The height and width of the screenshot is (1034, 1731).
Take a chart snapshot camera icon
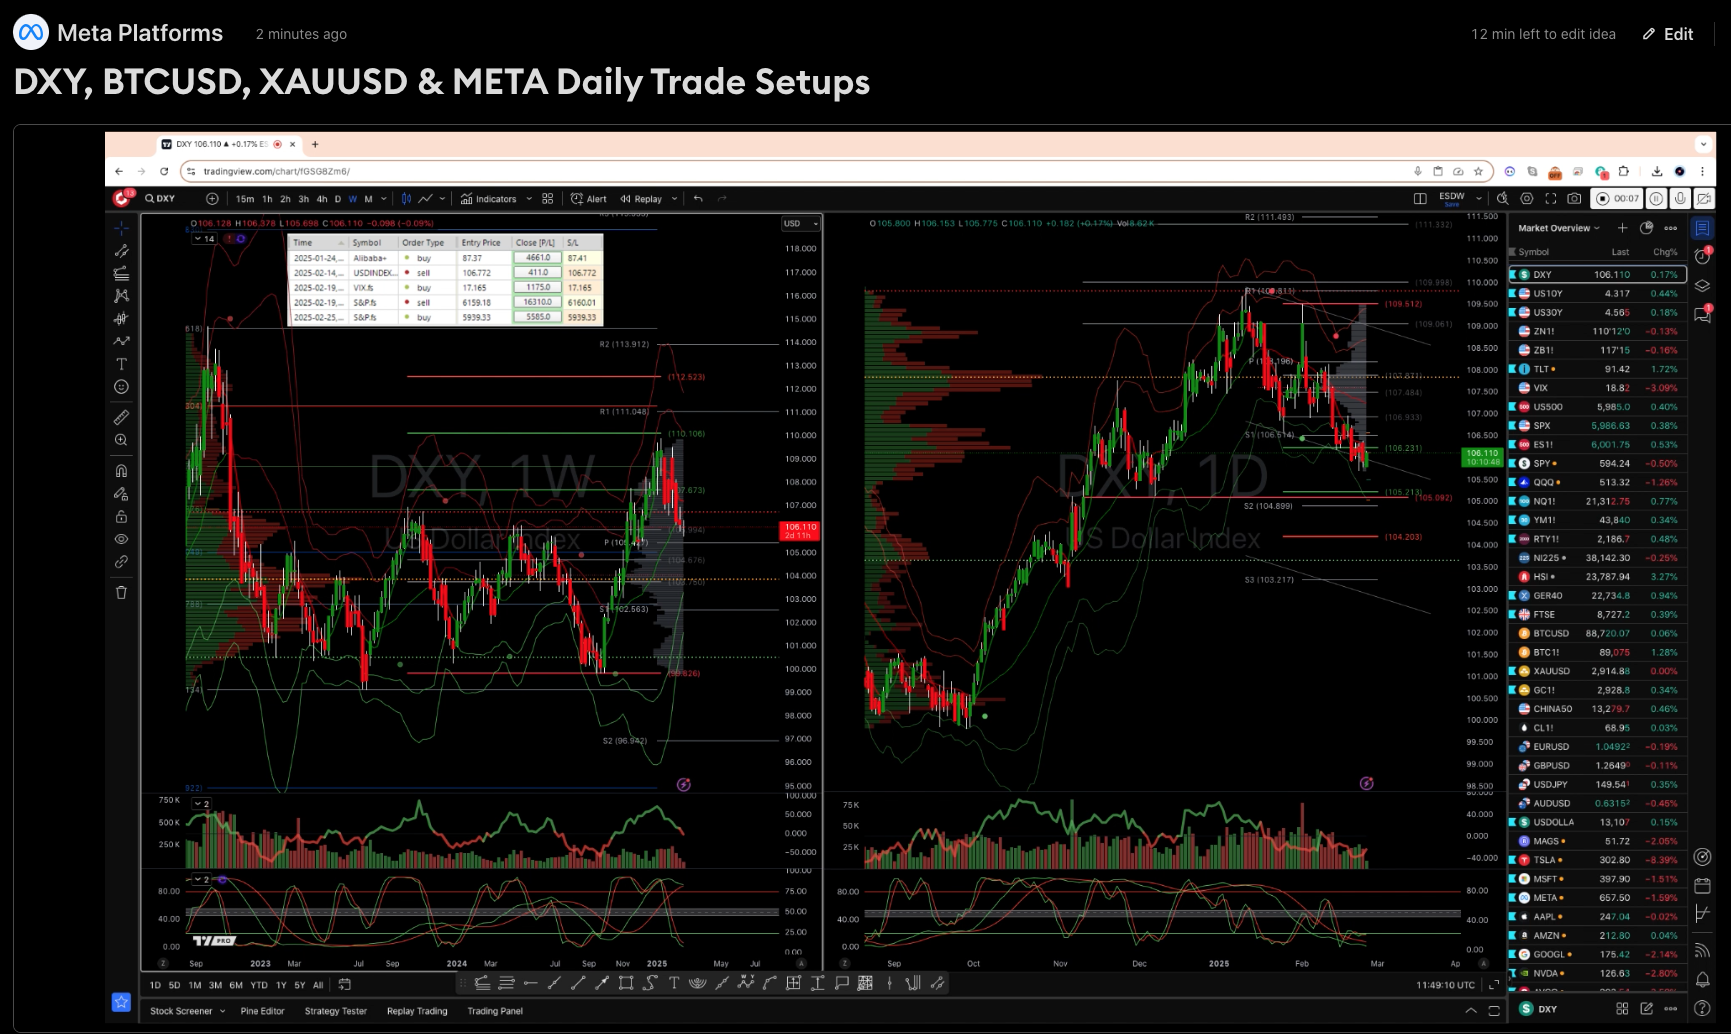[x=1575, y=199]
